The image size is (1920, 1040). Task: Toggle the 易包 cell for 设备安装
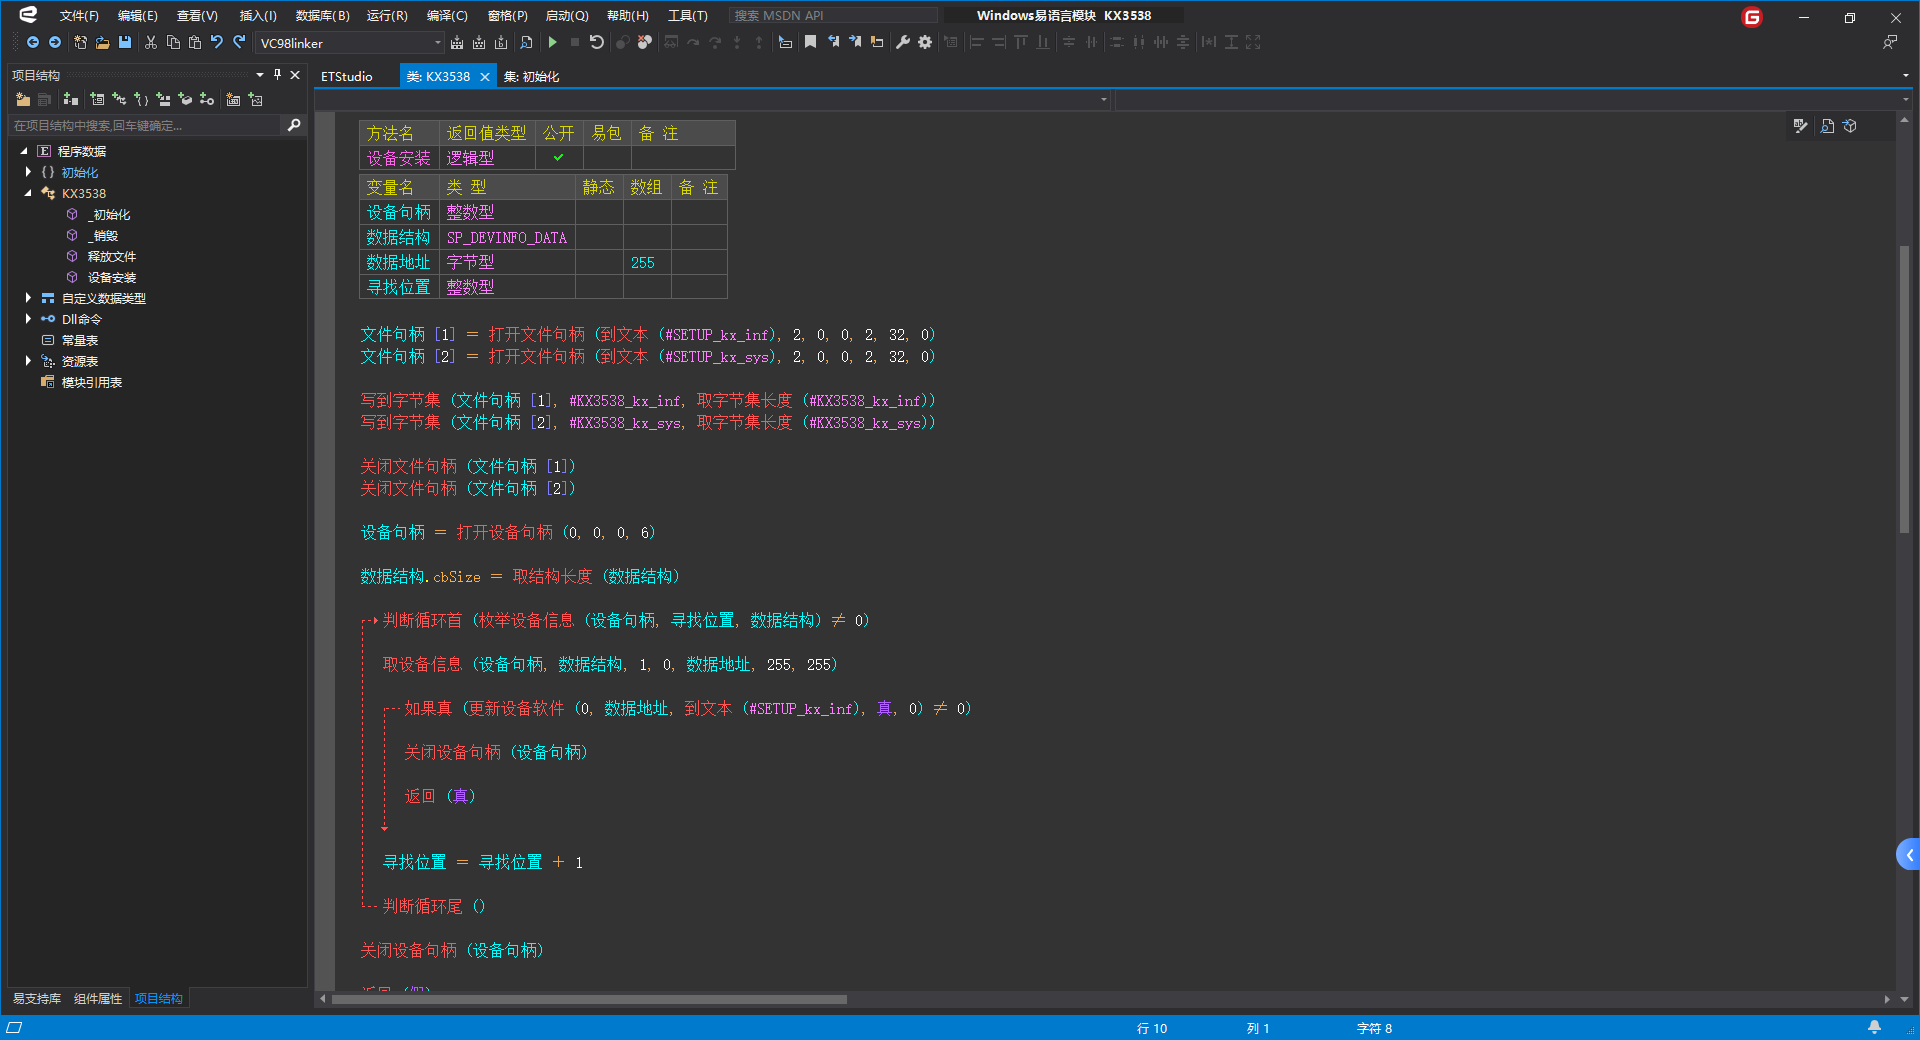tap(607, 158)
